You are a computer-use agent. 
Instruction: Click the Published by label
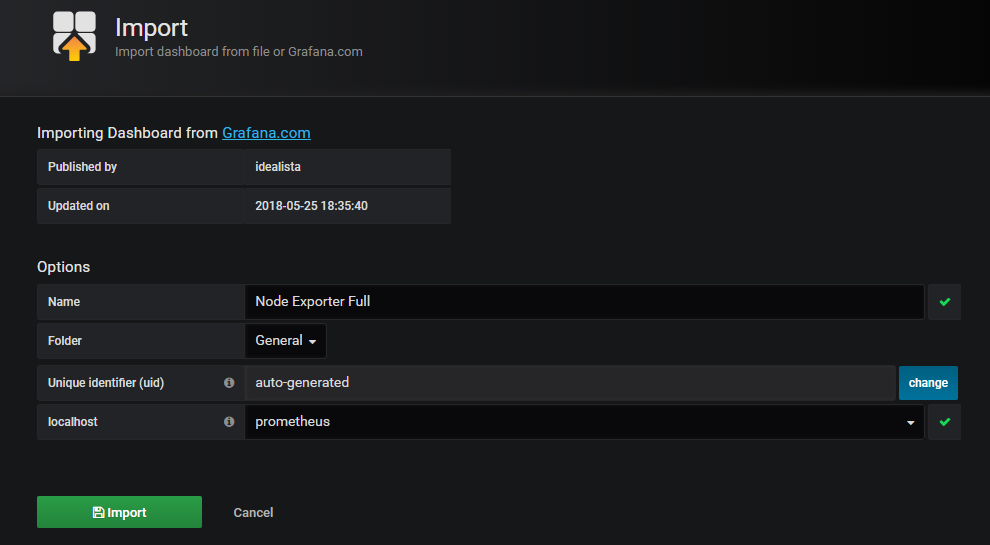pos(82,167)
